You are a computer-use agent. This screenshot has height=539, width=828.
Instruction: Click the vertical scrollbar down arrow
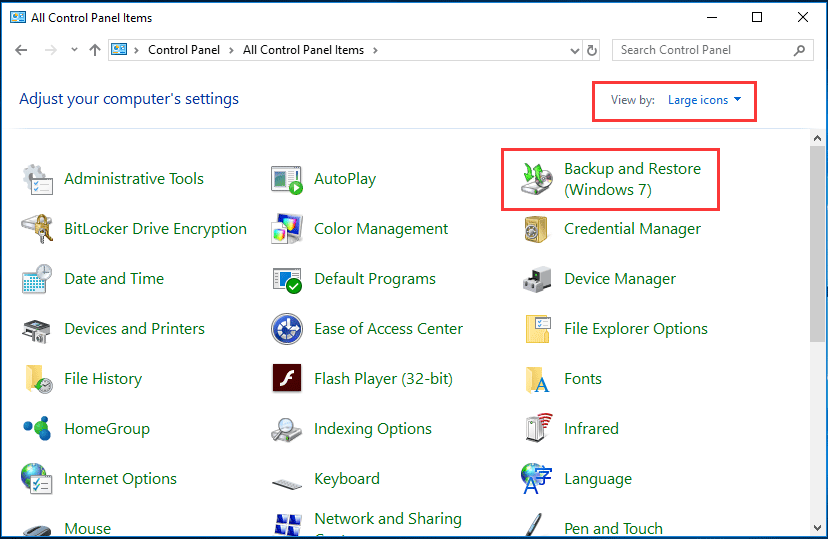(818, 531)
